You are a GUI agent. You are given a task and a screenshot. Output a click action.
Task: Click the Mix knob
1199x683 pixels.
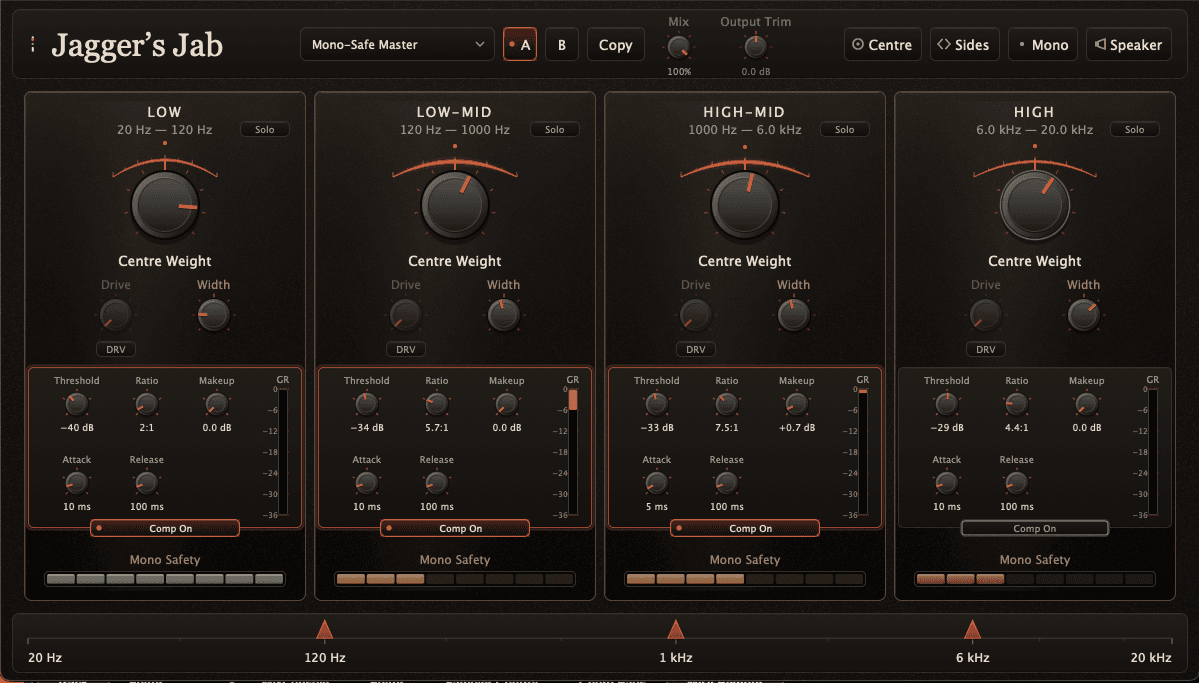coord(678,47)
